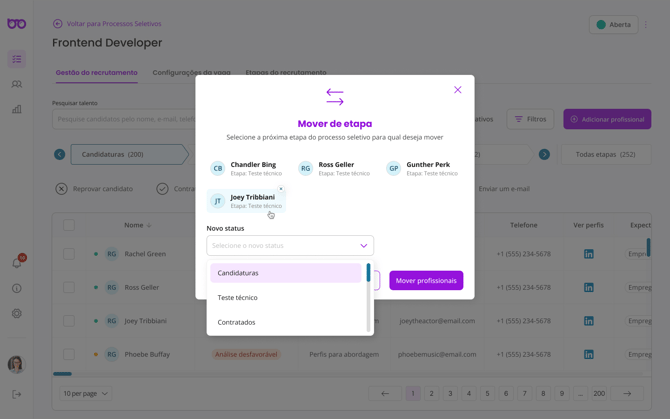Open the three-dot menu beside Aberta
670x419 pixels.
pyautogui.click(x=646, y=25)
